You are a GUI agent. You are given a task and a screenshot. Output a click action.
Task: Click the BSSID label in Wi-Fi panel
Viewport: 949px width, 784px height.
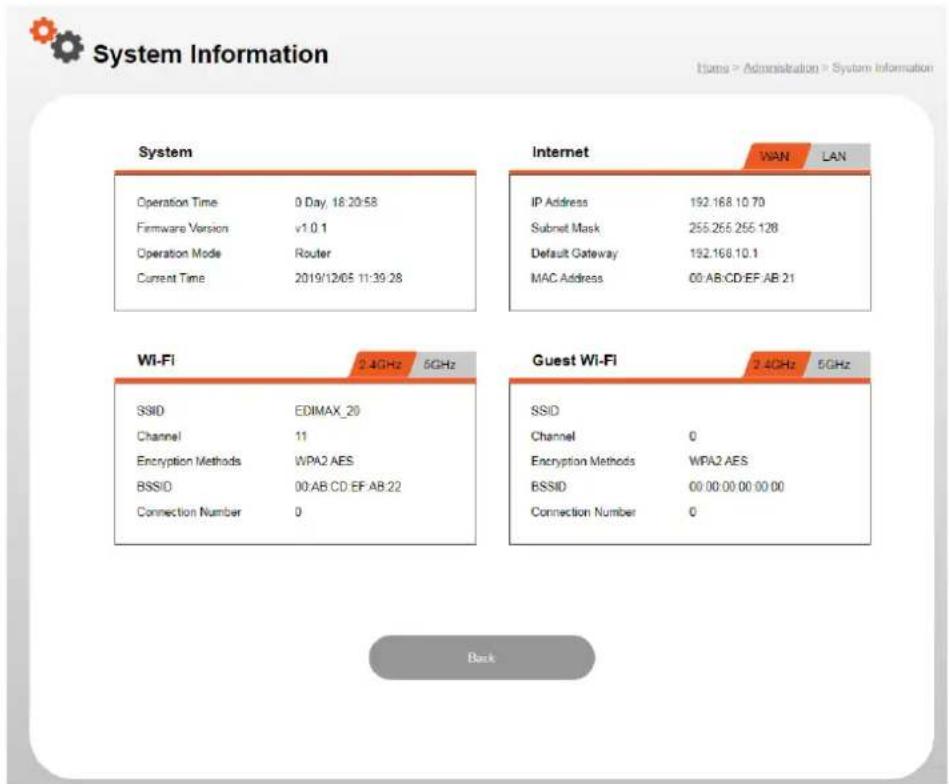click(x=154, y=487)
